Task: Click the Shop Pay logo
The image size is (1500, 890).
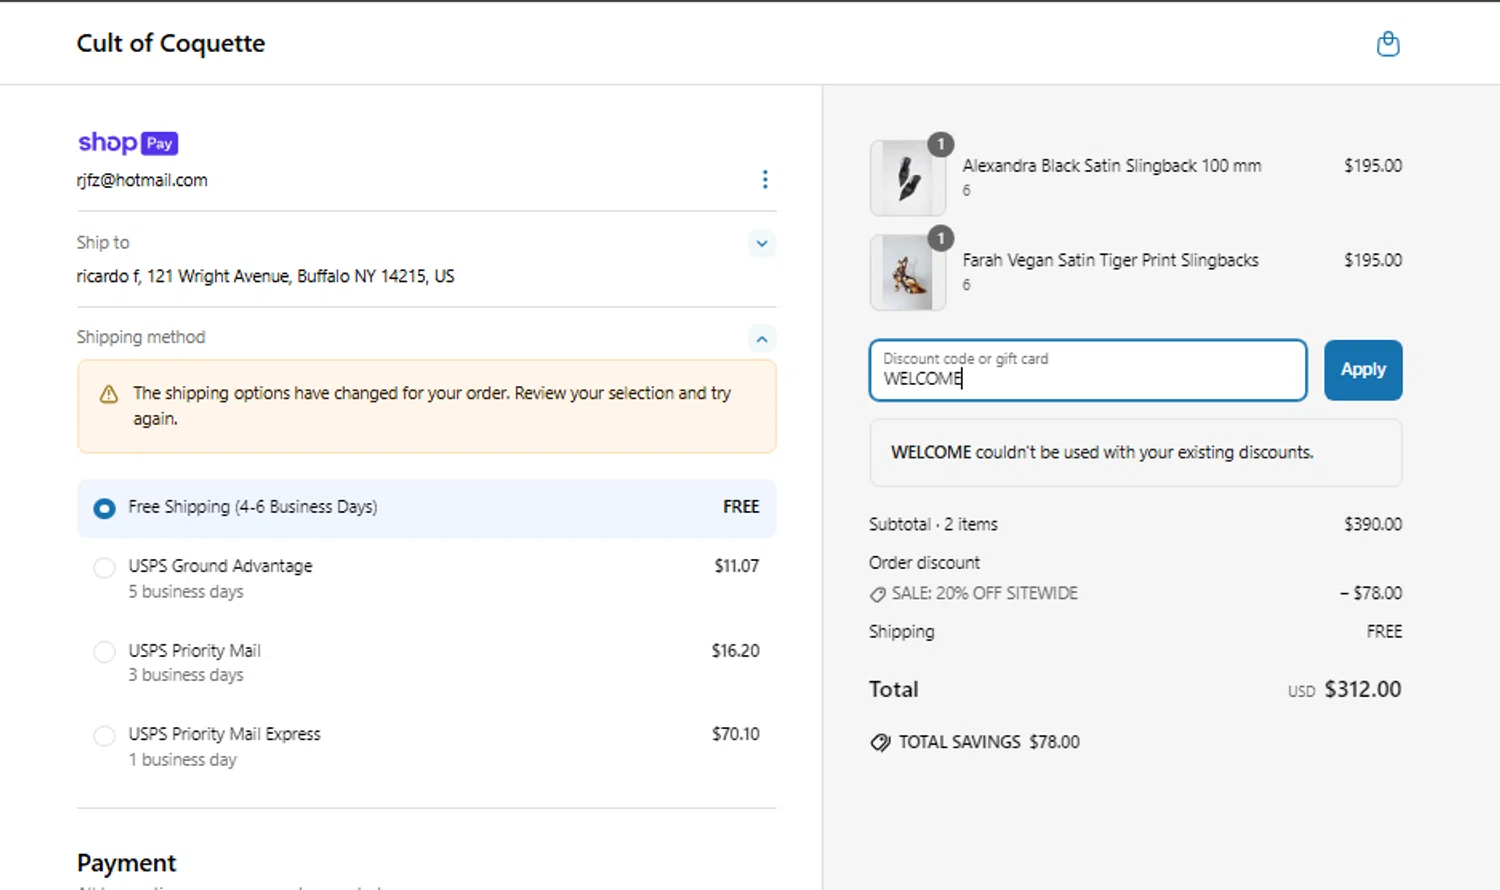Action: pyautogui.click(x=128, y=143)
